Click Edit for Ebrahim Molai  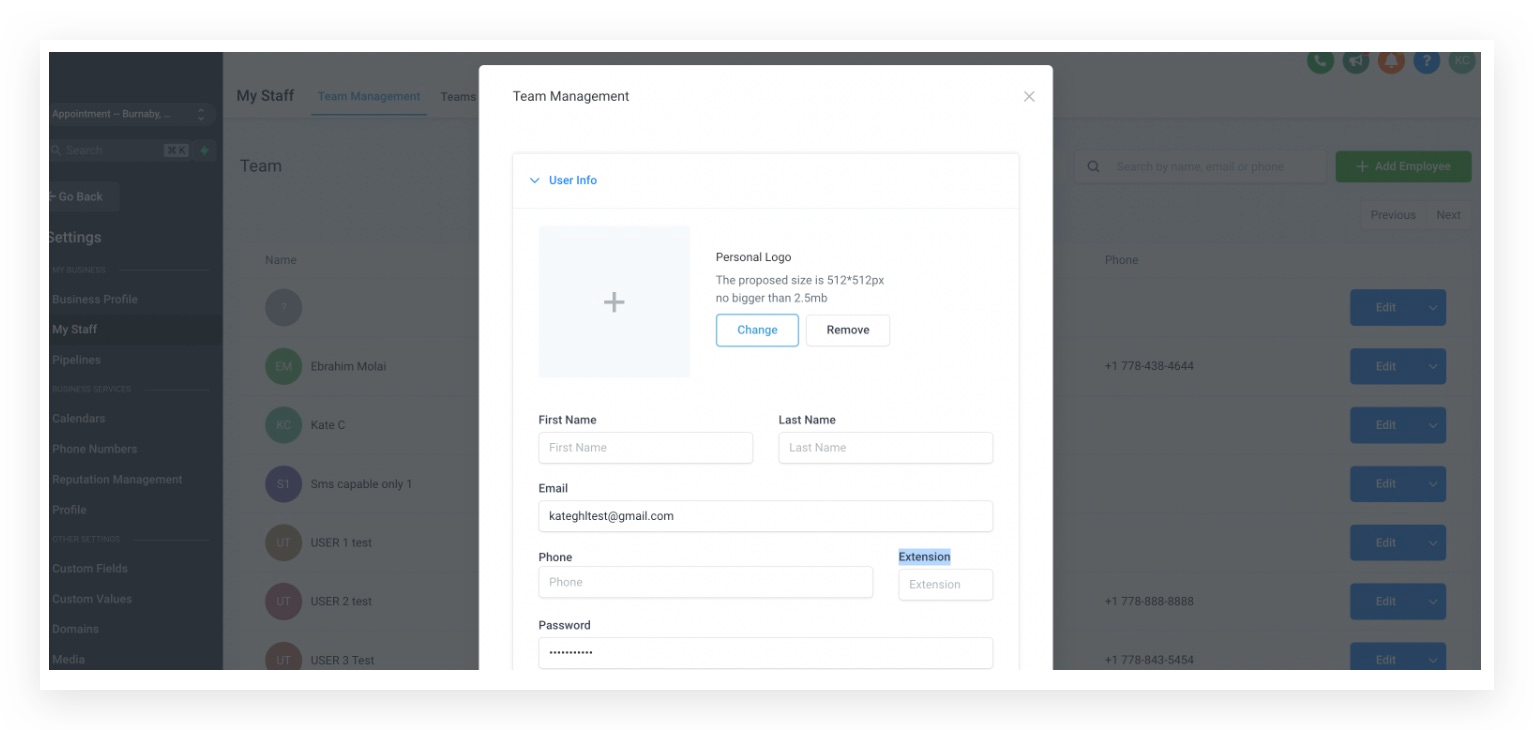click(1385, 366)
